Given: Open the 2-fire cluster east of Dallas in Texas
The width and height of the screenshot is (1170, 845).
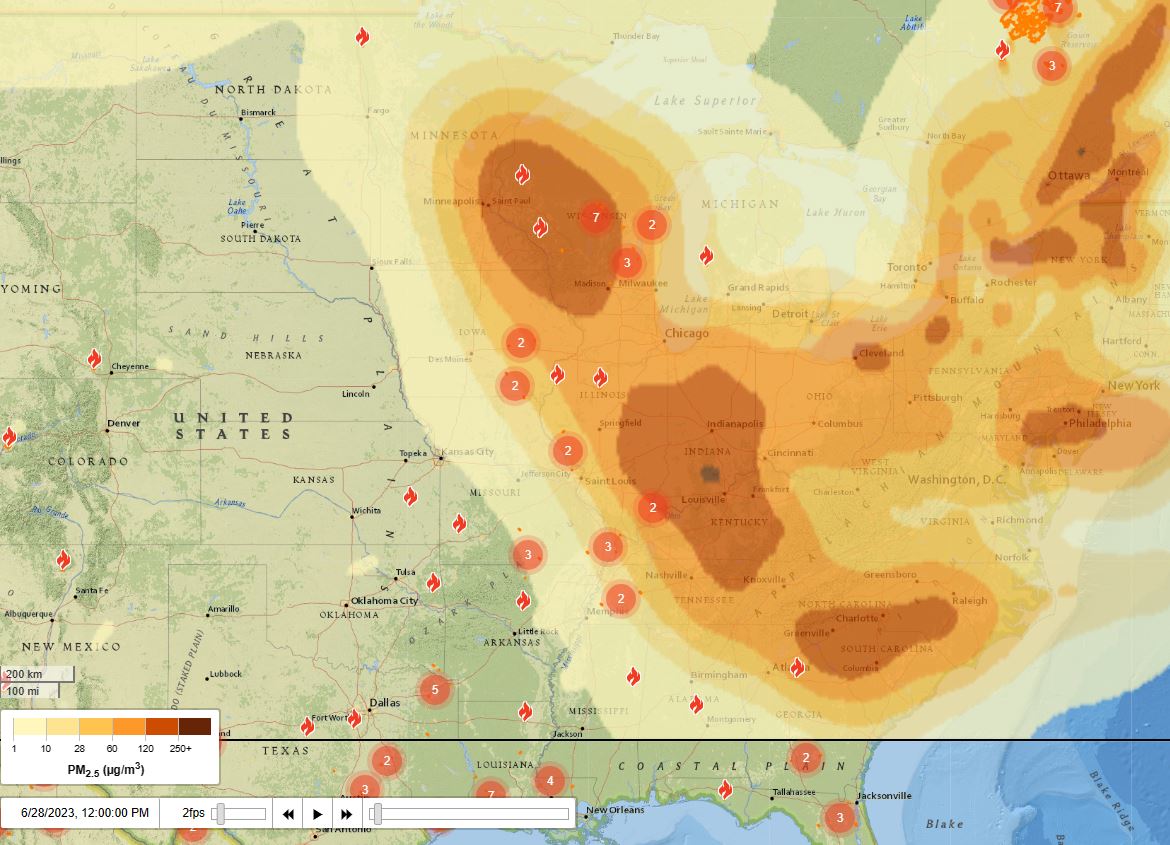Looking at the screenshot, I should click(x=387, y=761).
